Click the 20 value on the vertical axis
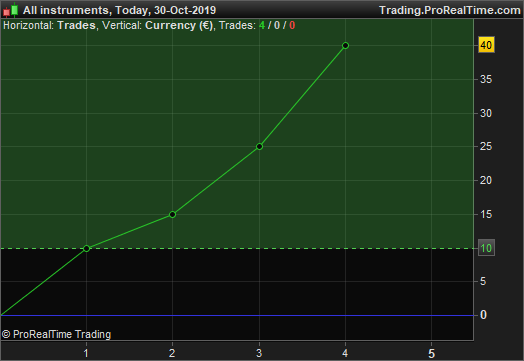 click(x=486, y=180)
